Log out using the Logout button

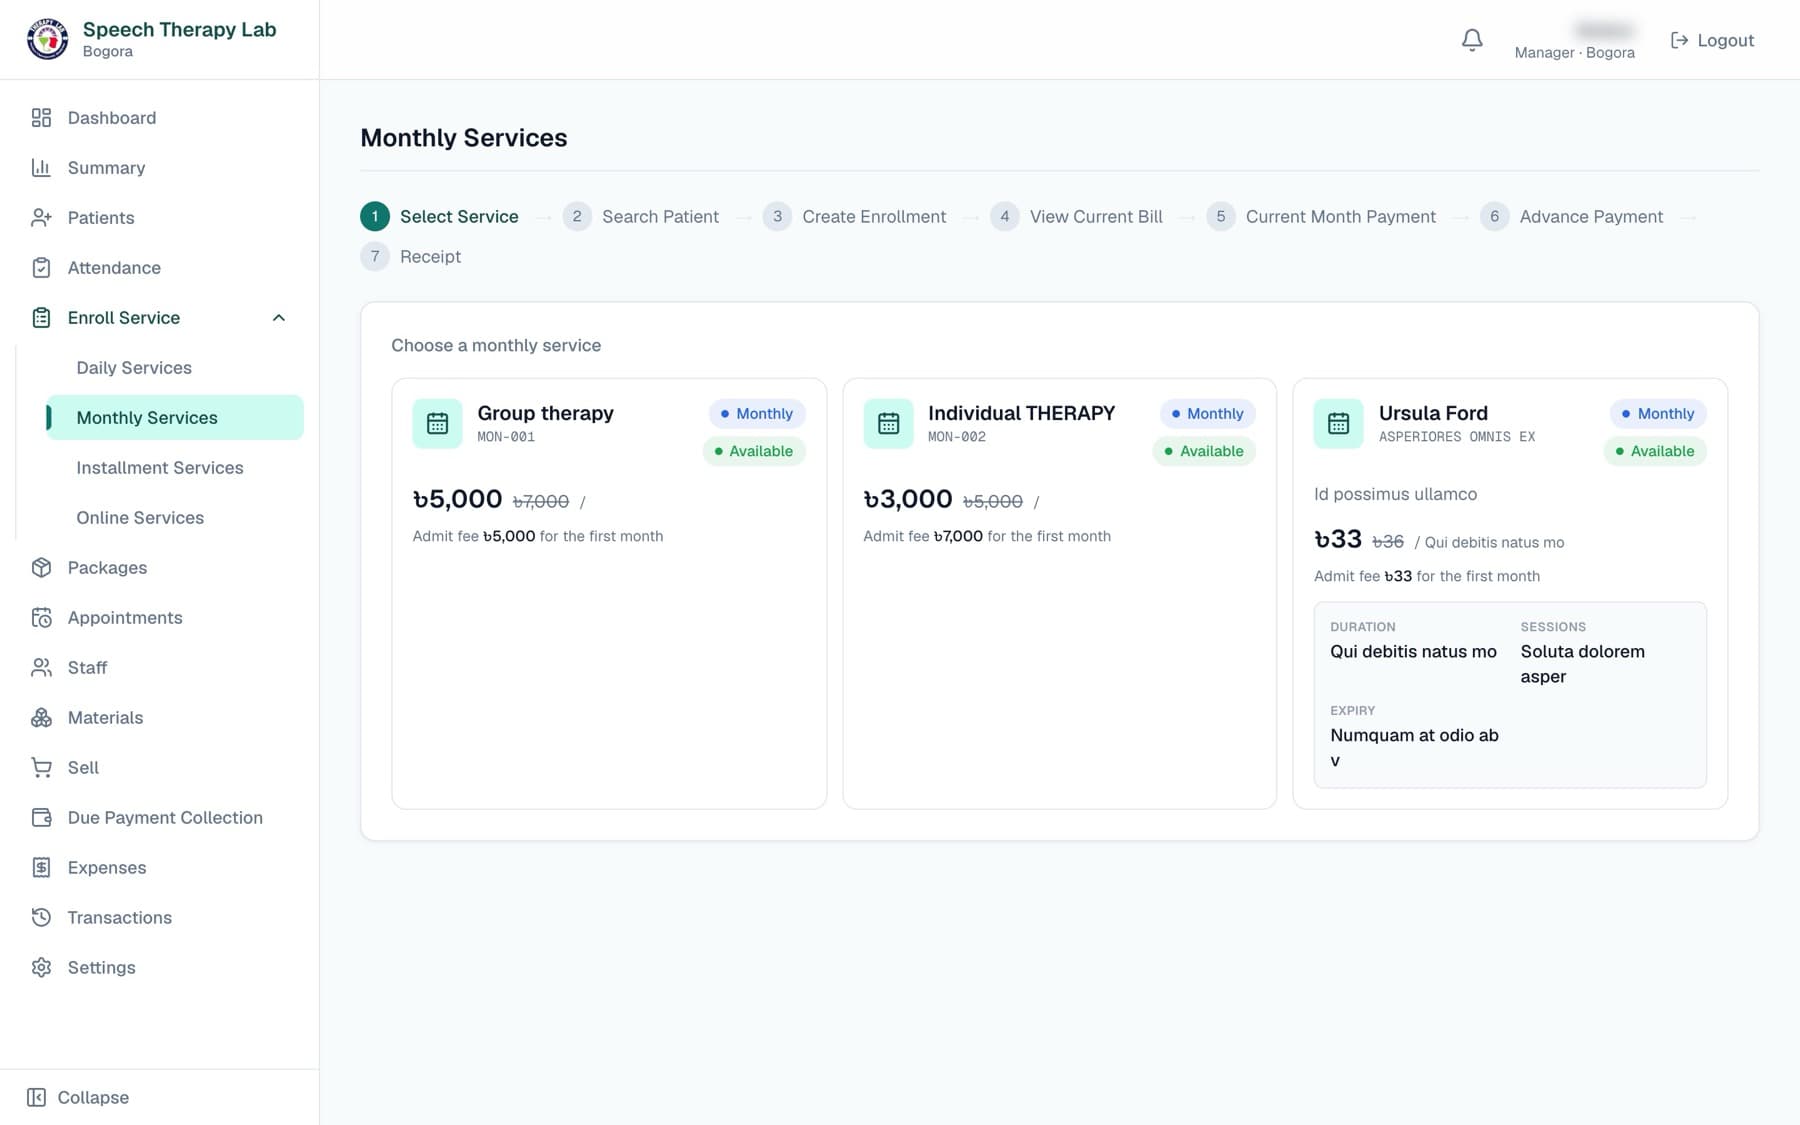pos(1712,40)
